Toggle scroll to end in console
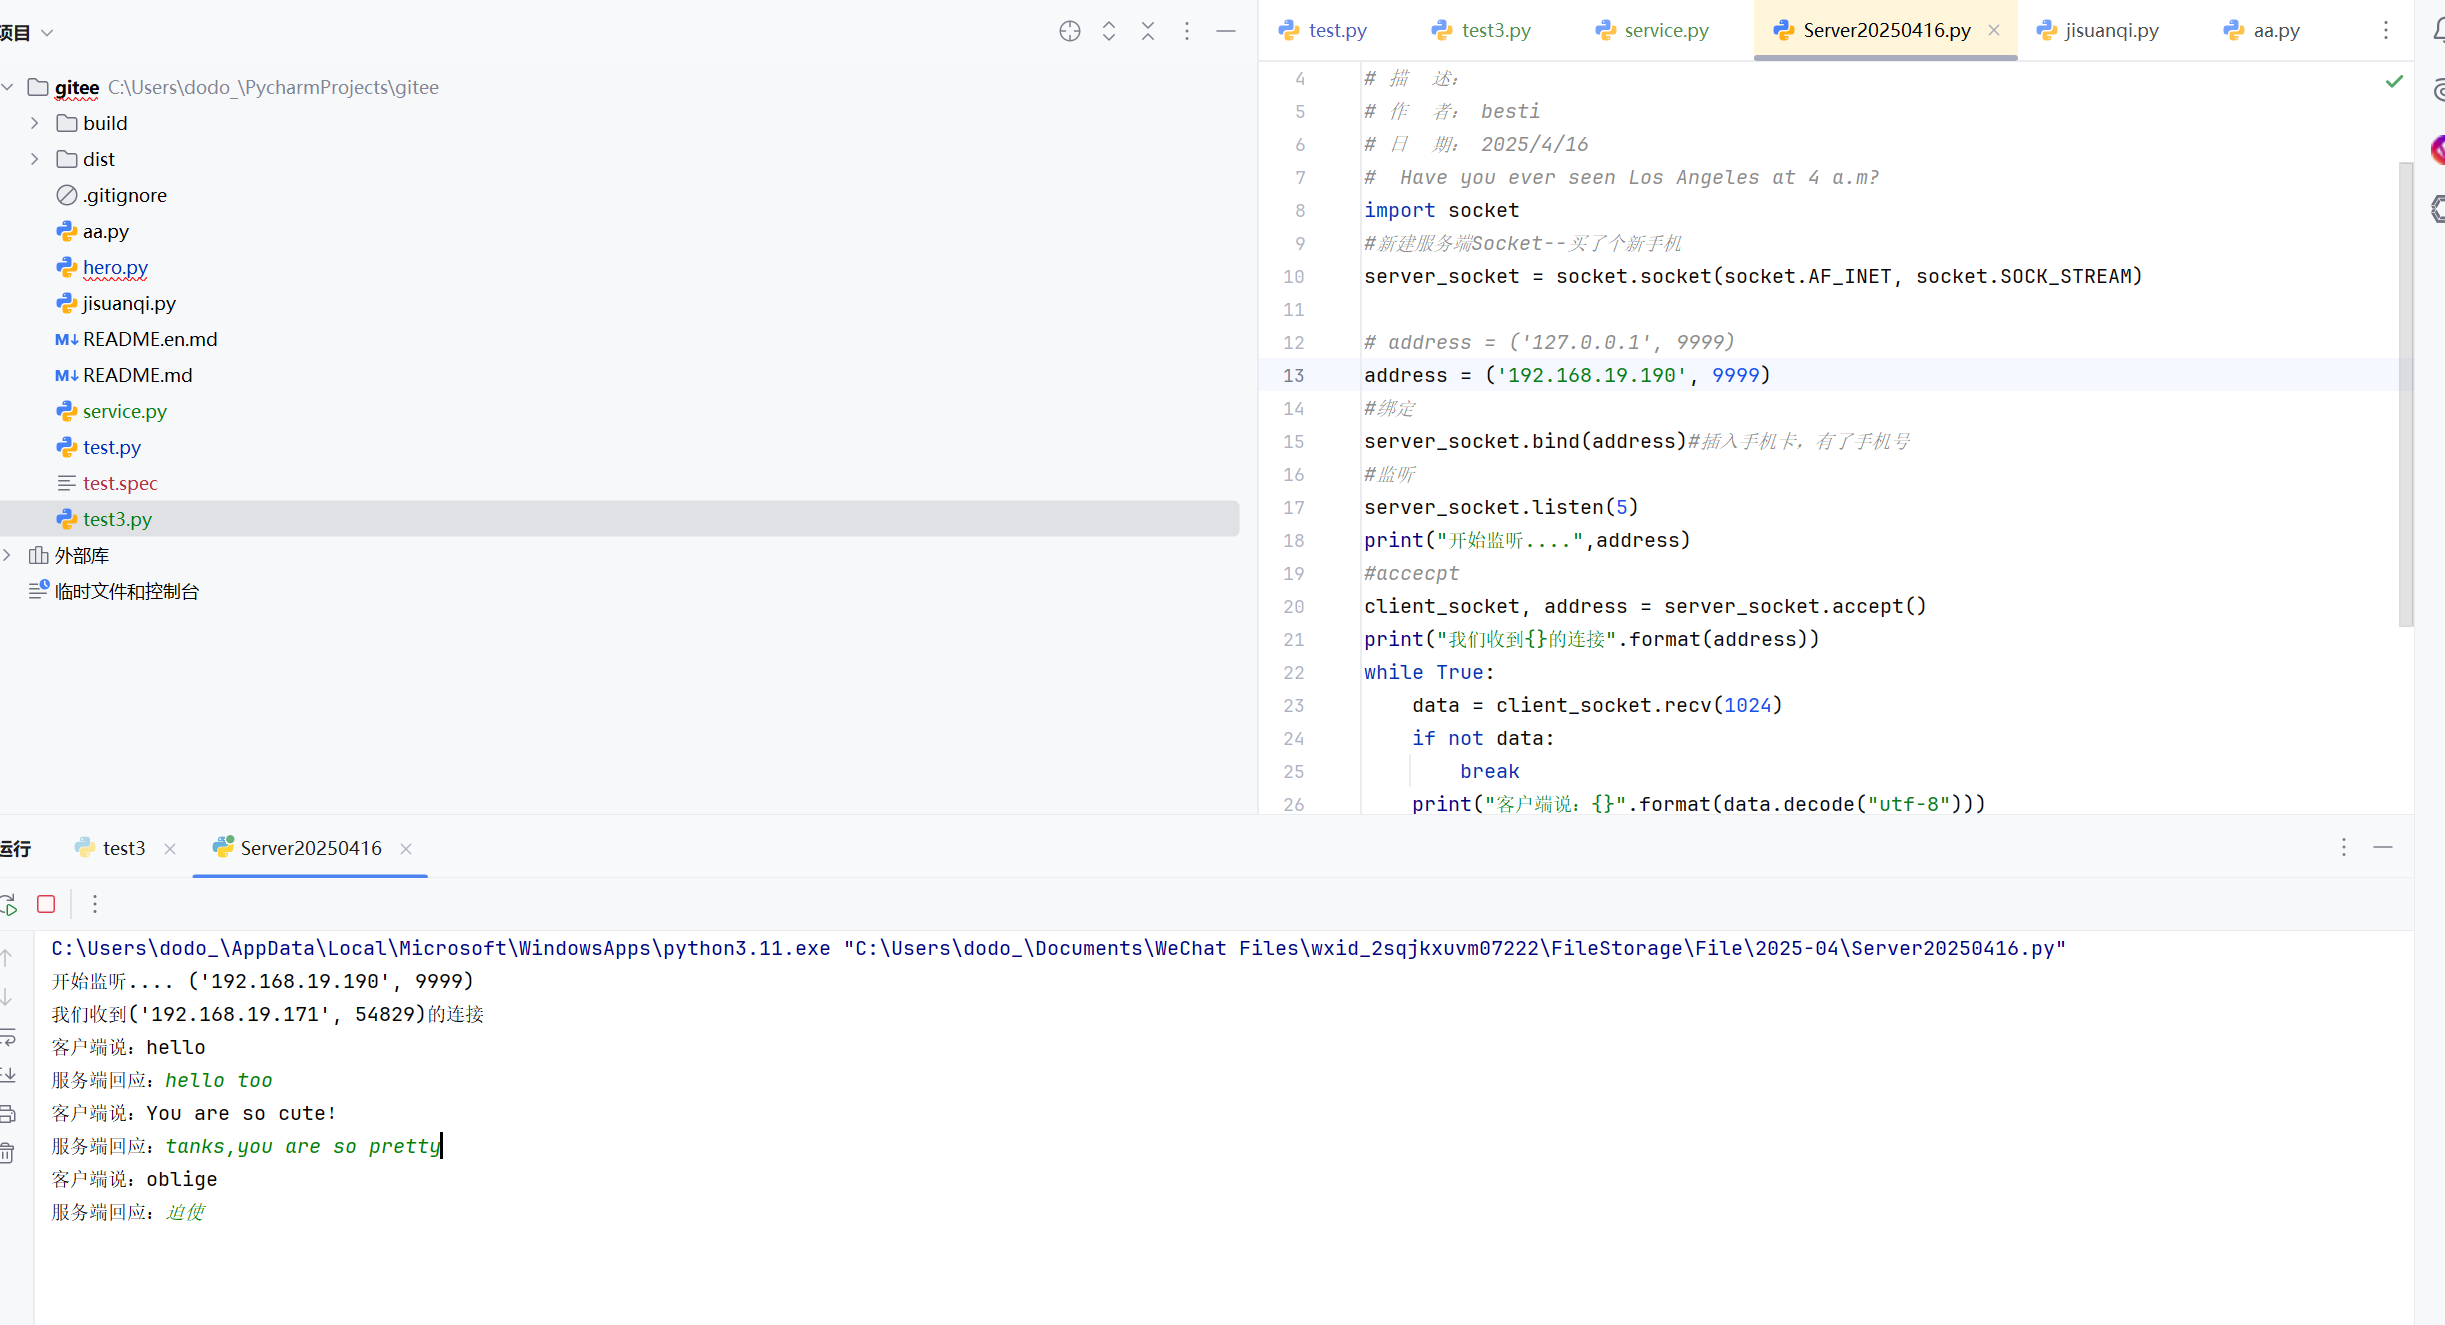The image size is (2445, 1325). (x=7, y=1075)
